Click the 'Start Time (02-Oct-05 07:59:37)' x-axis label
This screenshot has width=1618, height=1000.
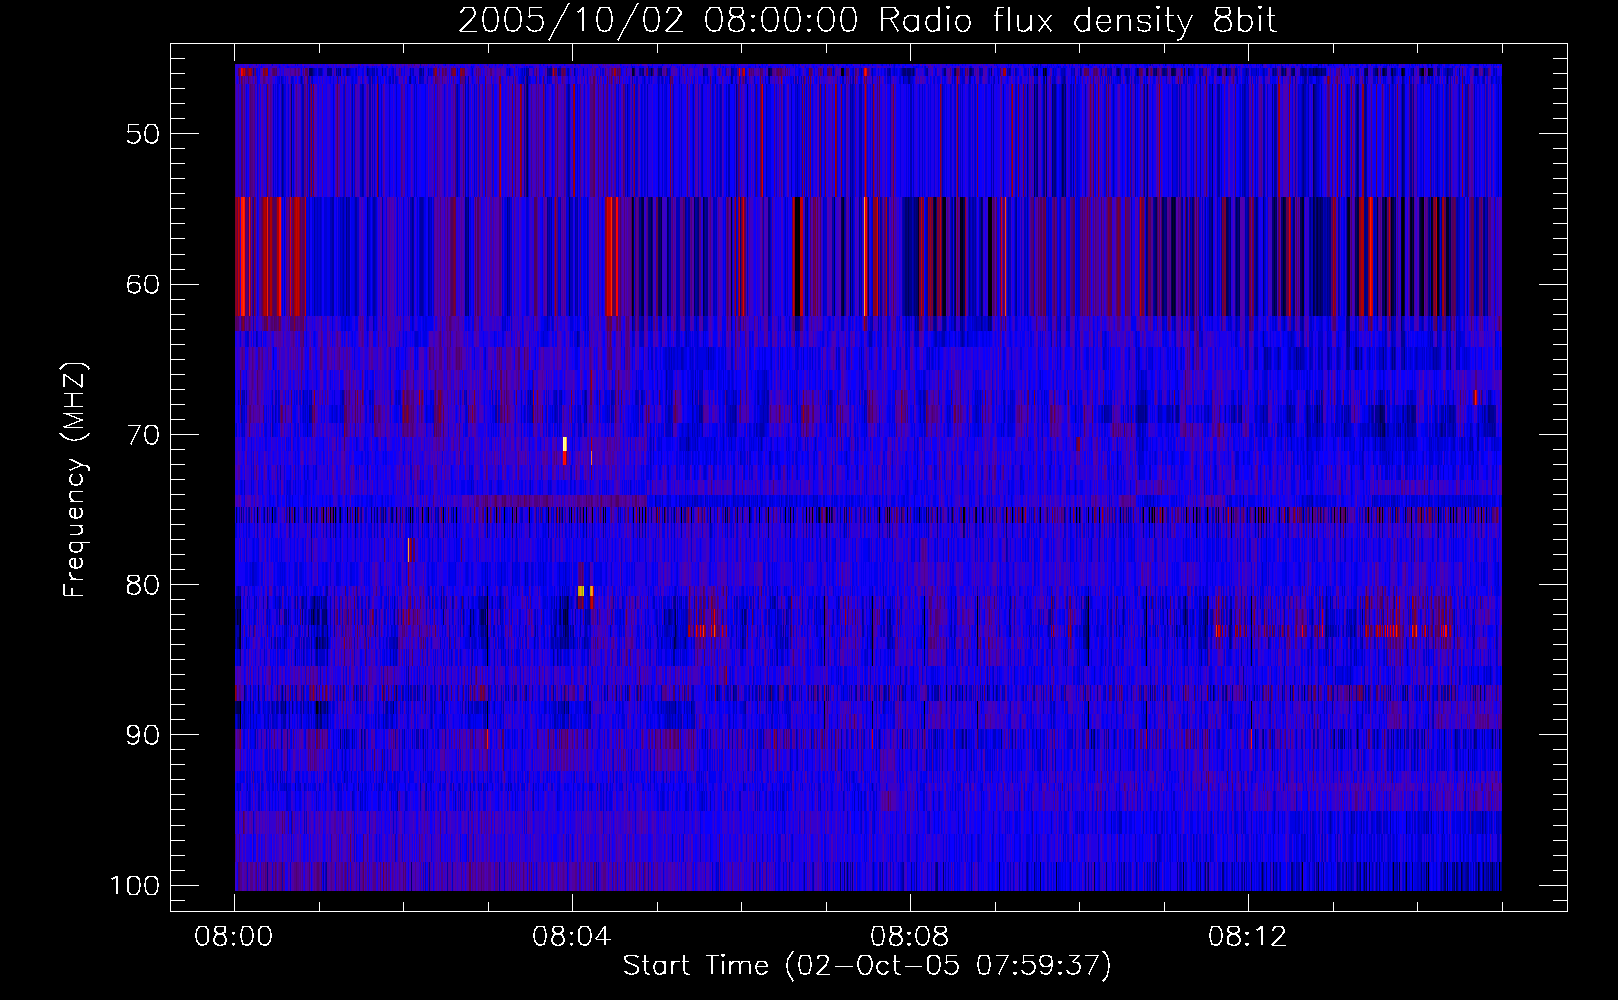(867, 966)
